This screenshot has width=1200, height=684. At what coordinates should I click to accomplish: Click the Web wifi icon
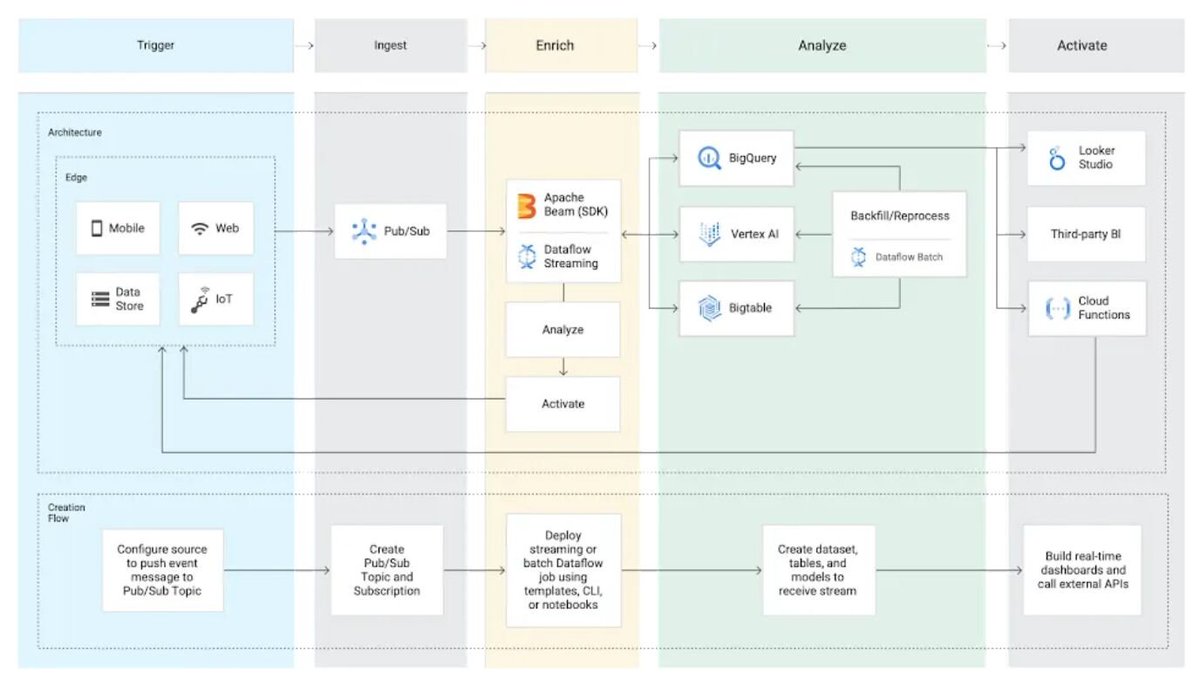200,228
